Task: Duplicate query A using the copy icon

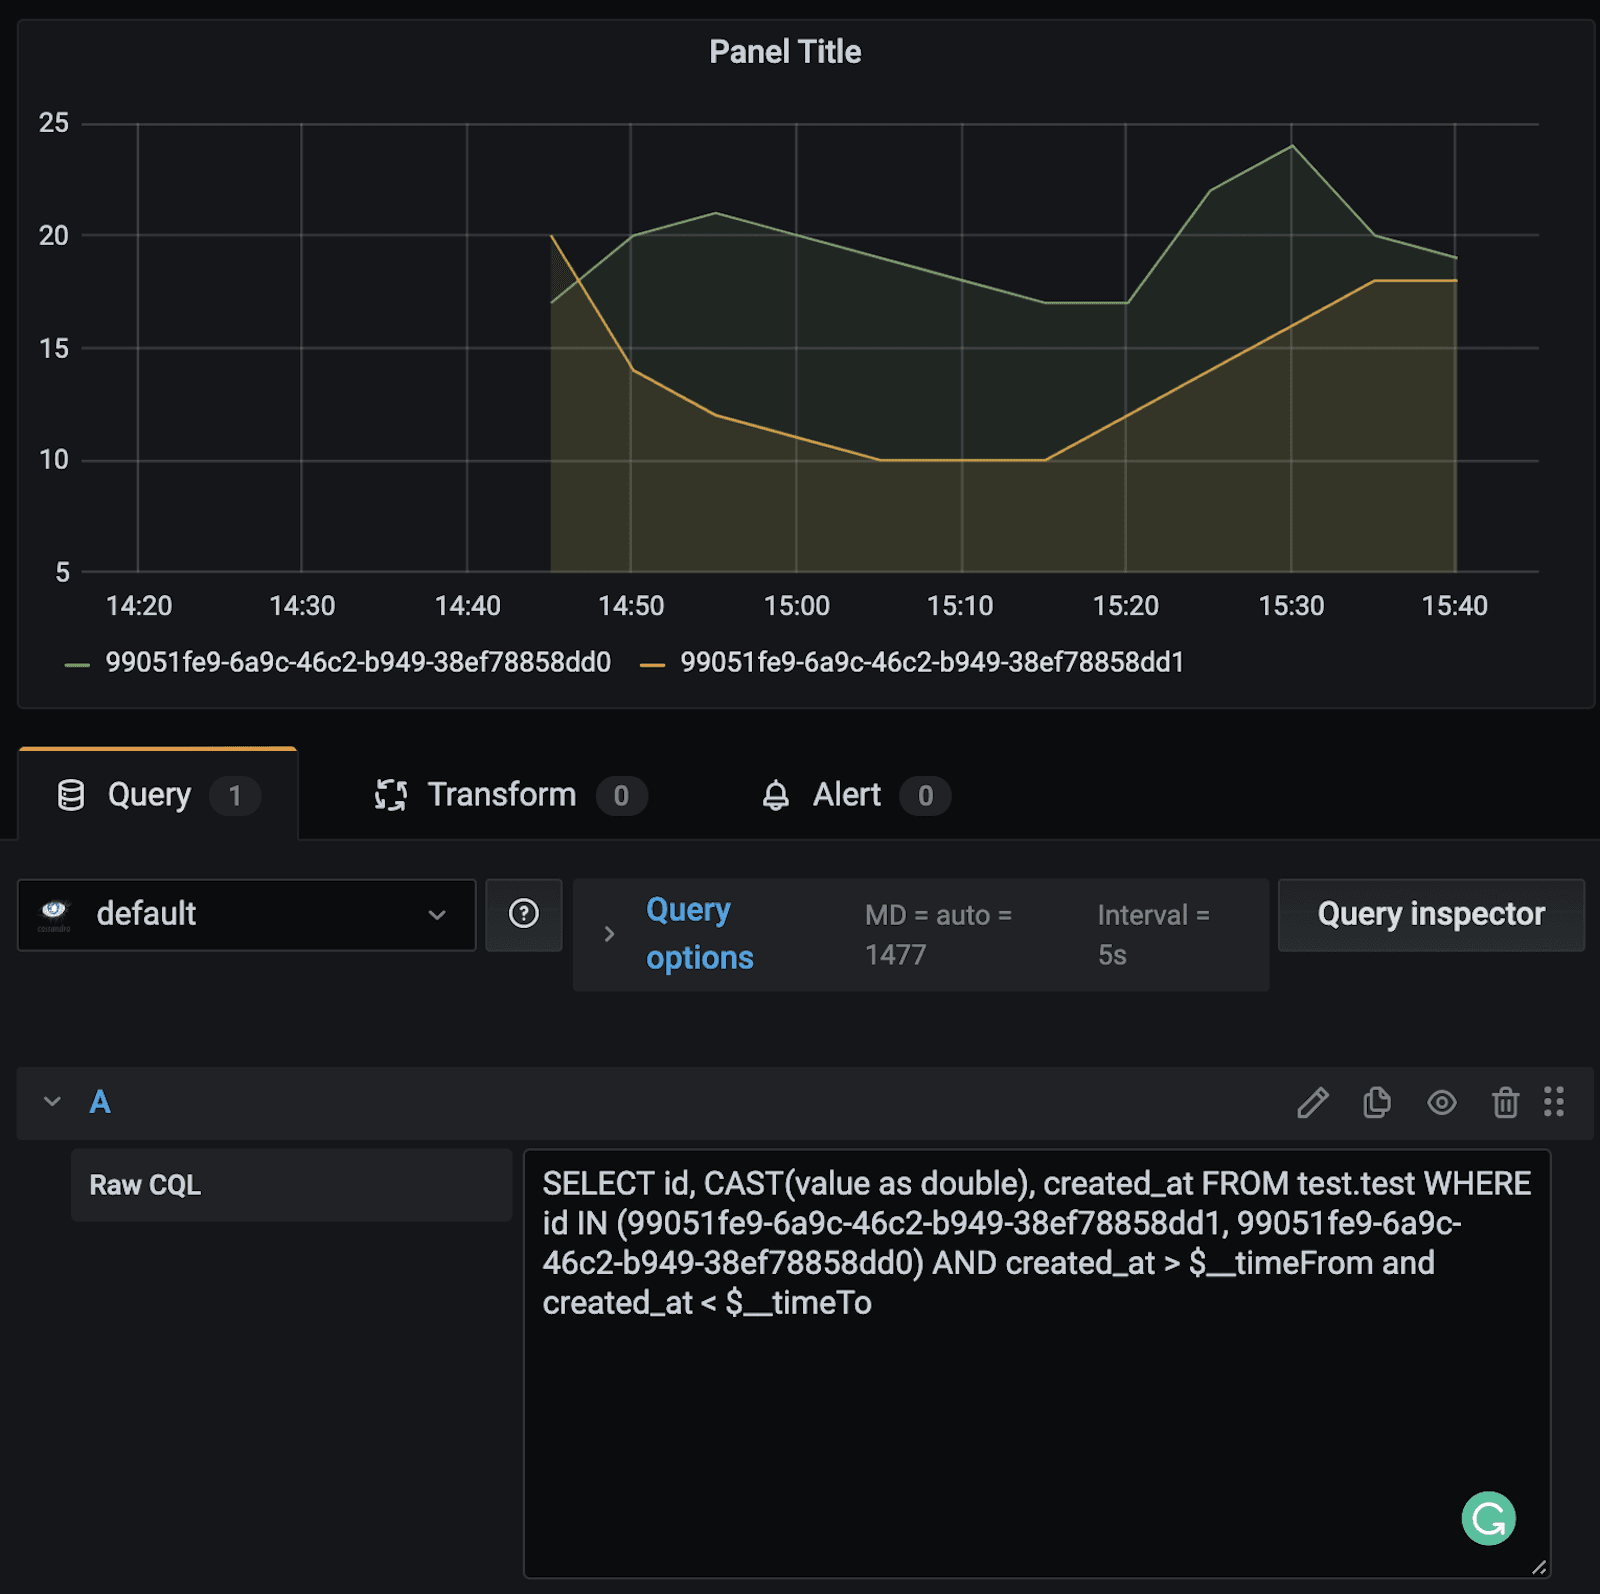Action: (1377, 1102)
